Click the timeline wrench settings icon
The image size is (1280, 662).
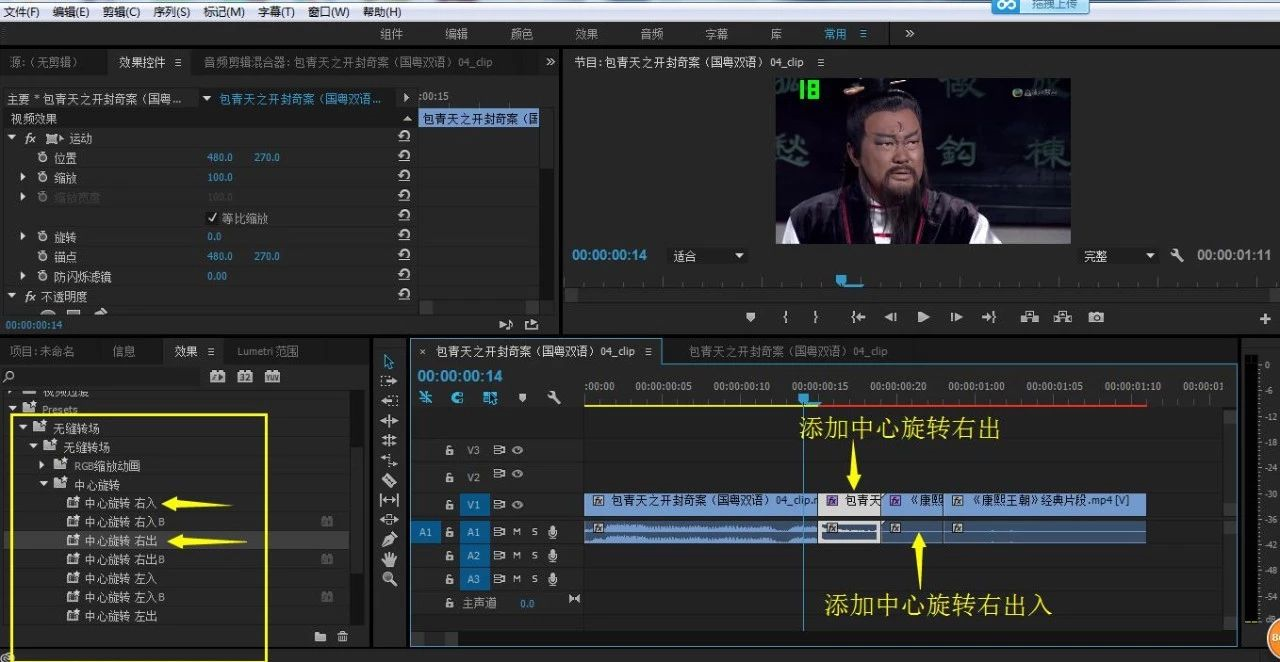tap(554, 397)
